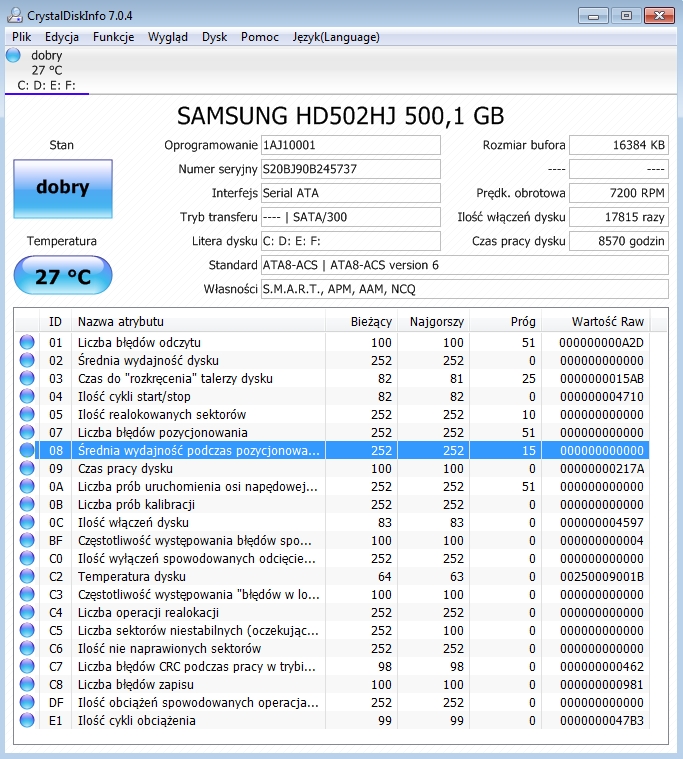Click the Tryb transferu SATA/300 field

coord(350,217)
